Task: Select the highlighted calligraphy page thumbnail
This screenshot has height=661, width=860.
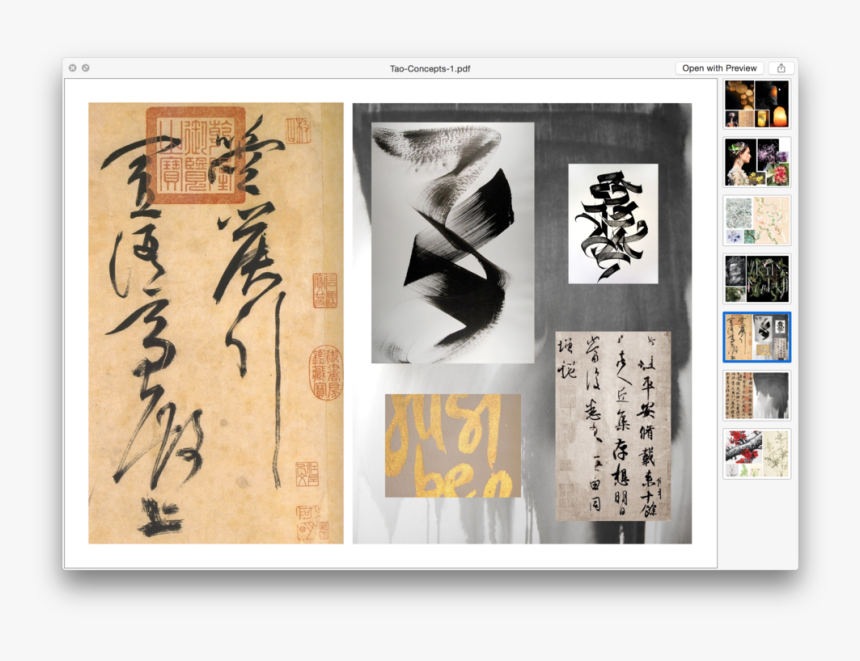Action: [x=757, y=337]
